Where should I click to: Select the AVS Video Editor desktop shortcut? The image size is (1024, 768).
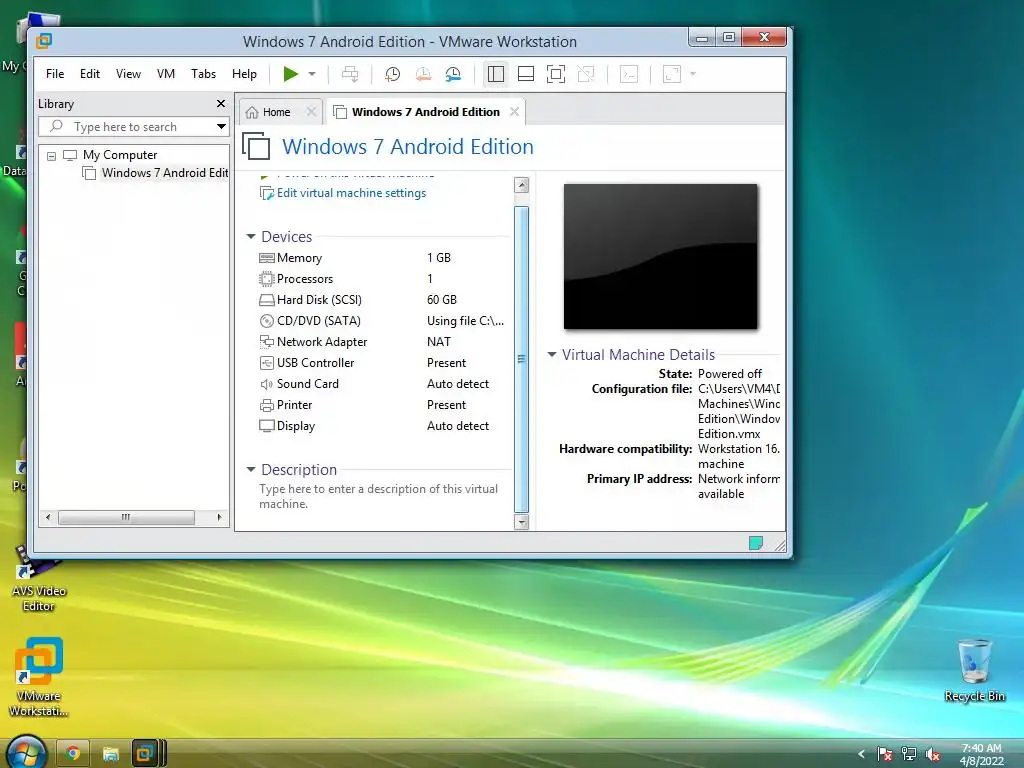click(39, 578)
